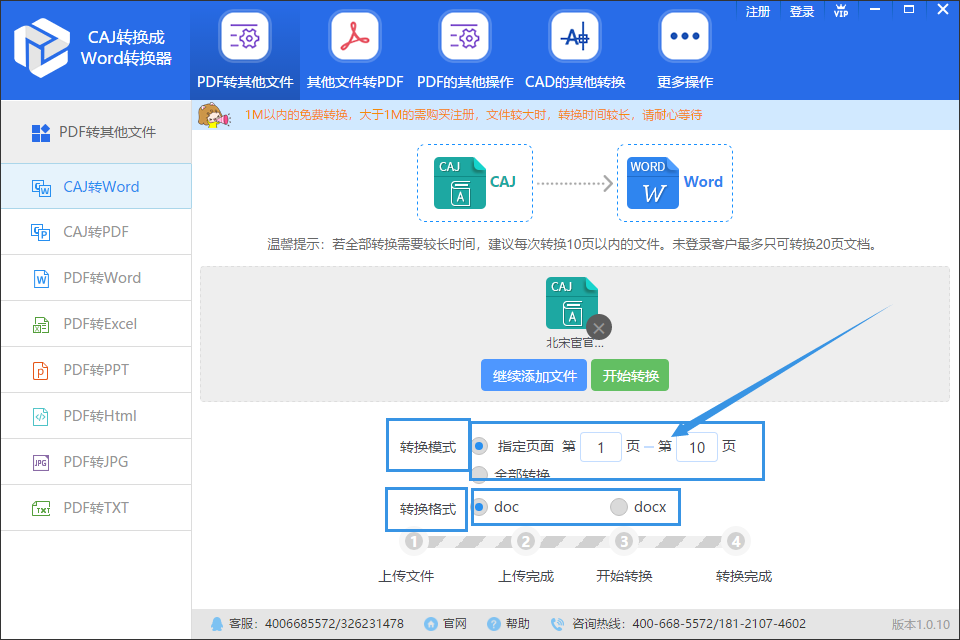Click the VIP crown icon
960x640 pixels.
(x=841, y=11)
